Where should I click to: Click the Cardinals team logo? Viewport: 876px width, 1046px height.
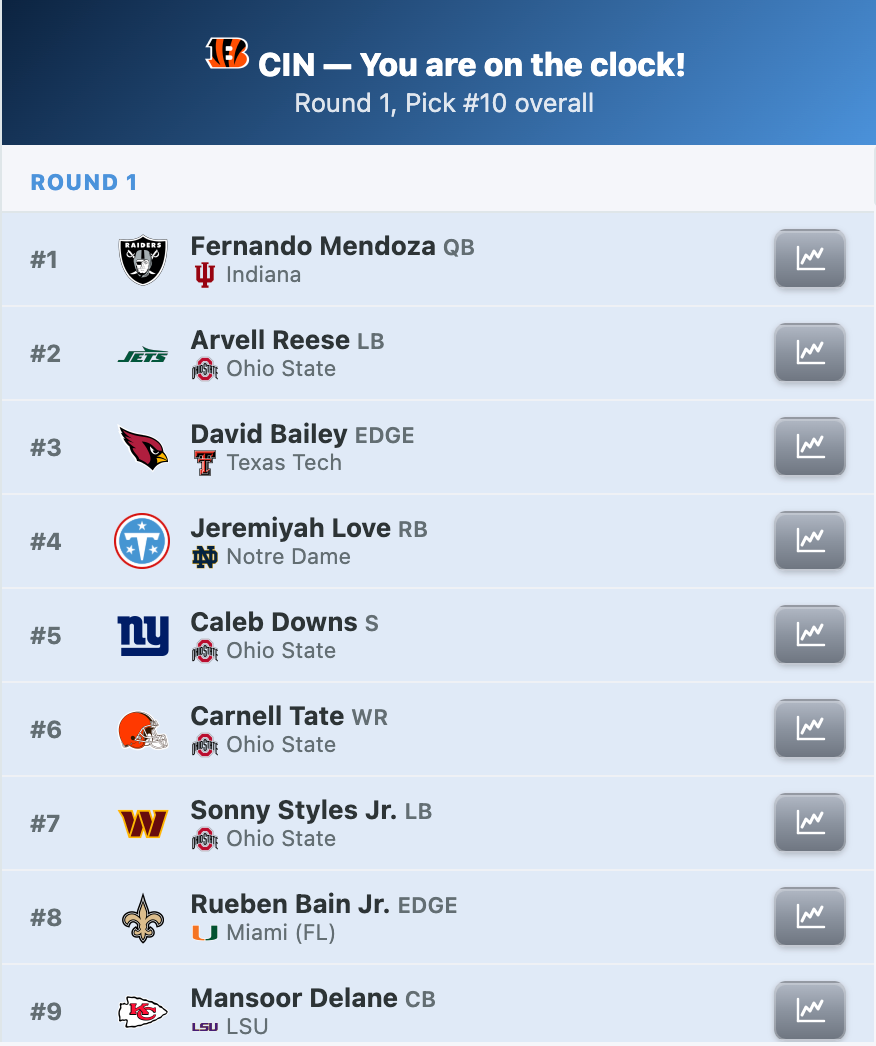tap(143, 447)
